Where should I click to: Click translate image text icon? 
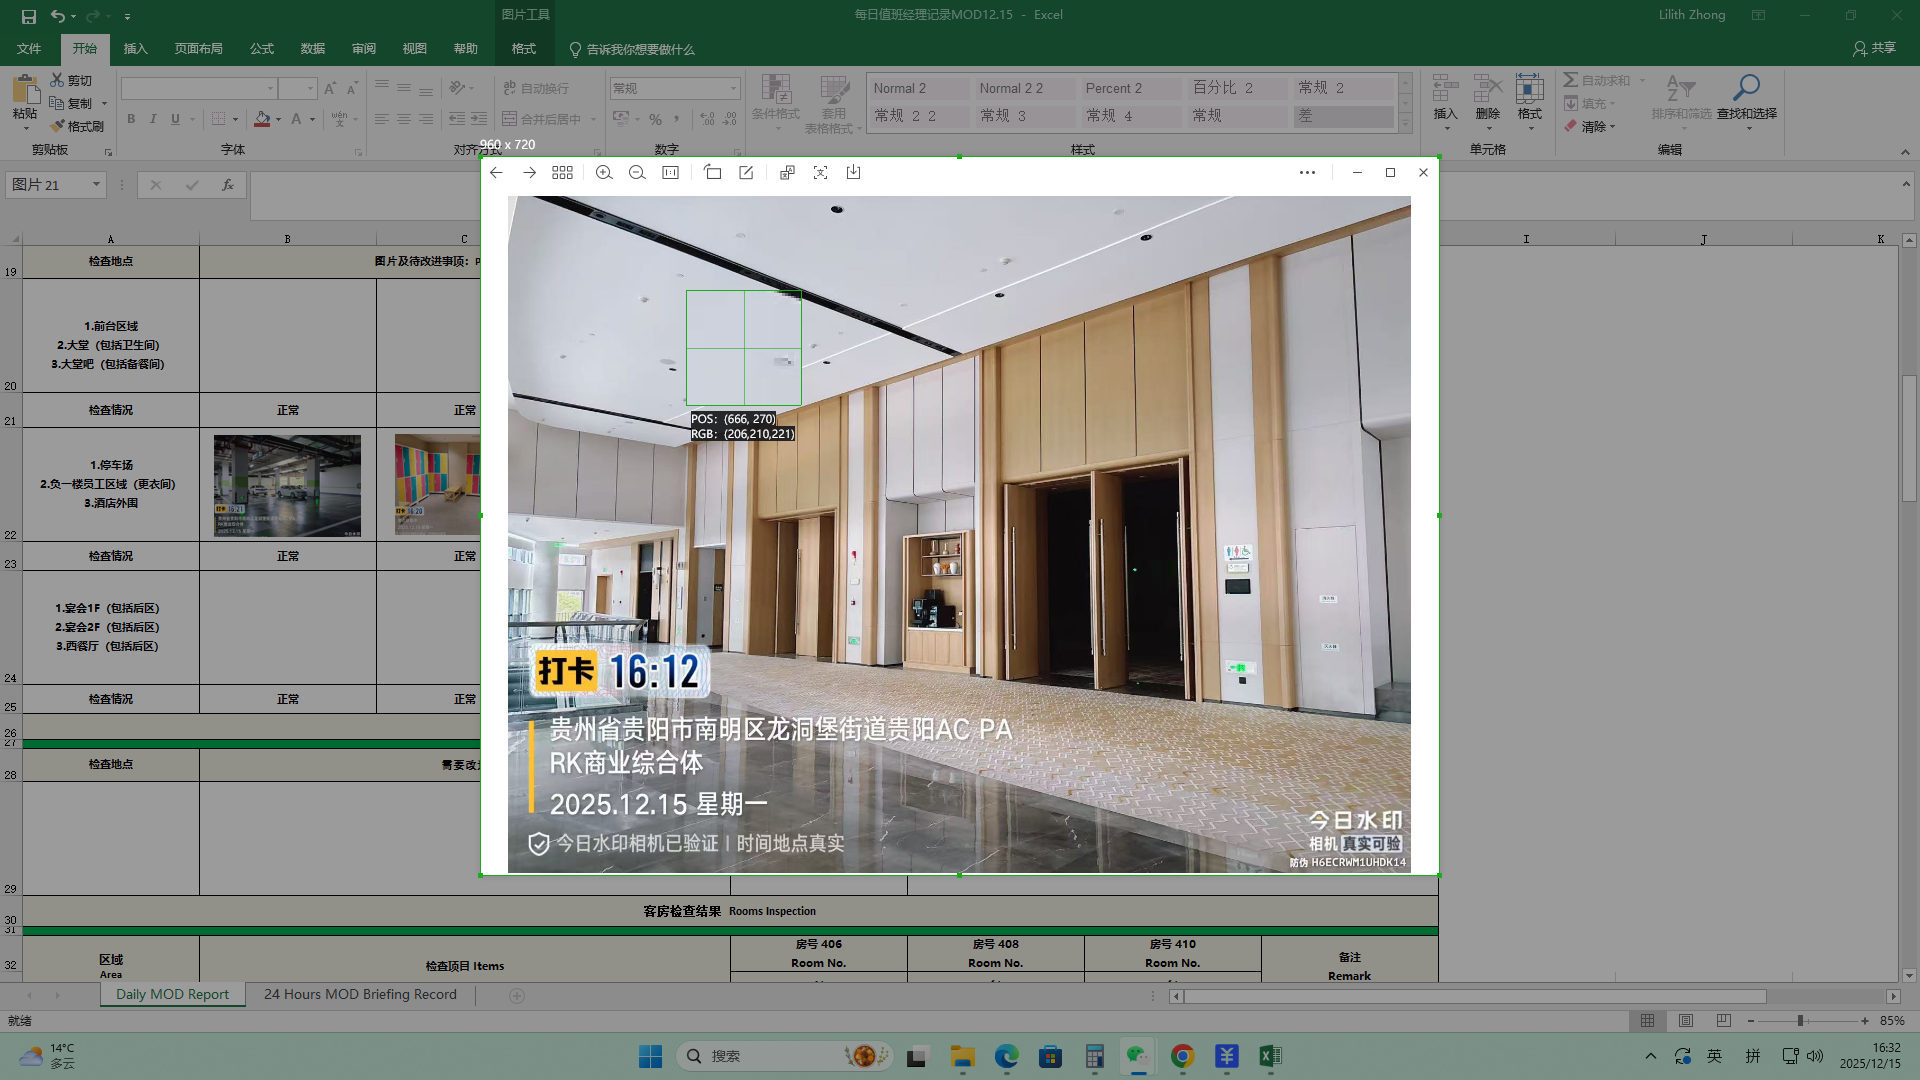coord(787,173)
